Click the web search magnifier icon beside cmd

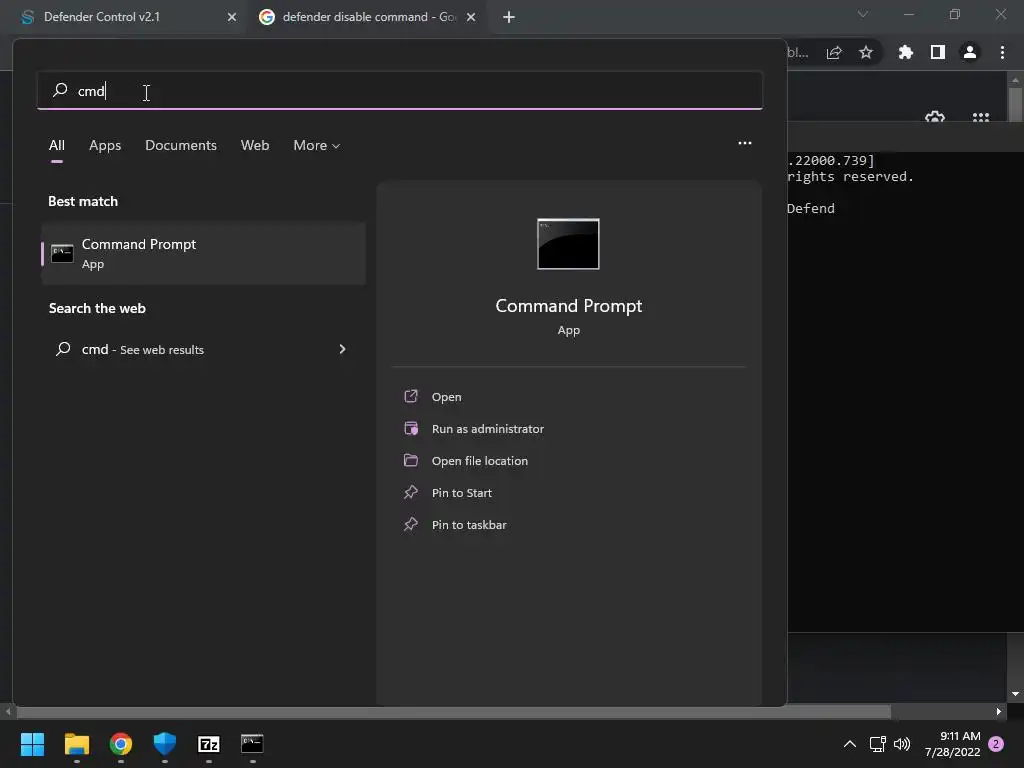coord(63,349)
